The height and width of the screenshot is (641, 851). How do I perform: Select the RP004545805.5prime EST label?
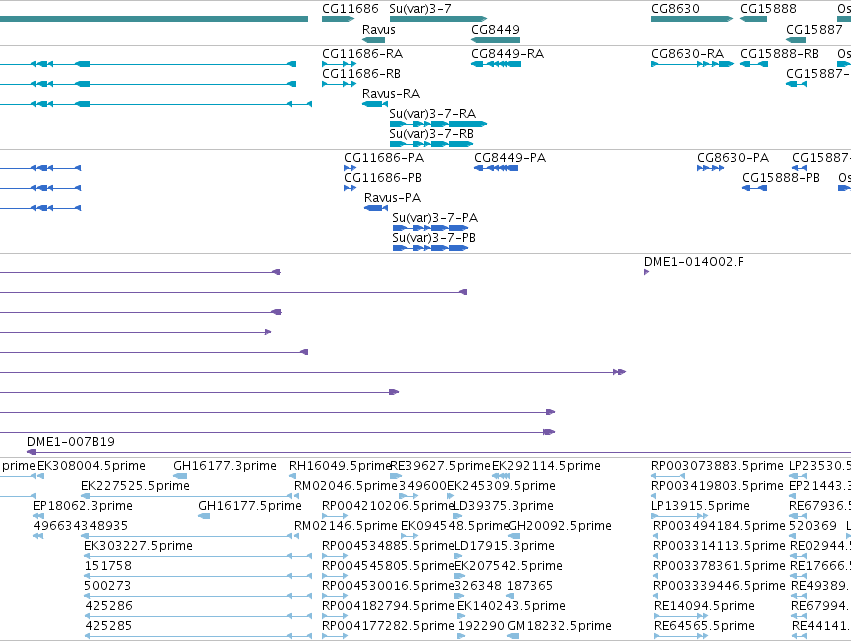tap(388, 566)
